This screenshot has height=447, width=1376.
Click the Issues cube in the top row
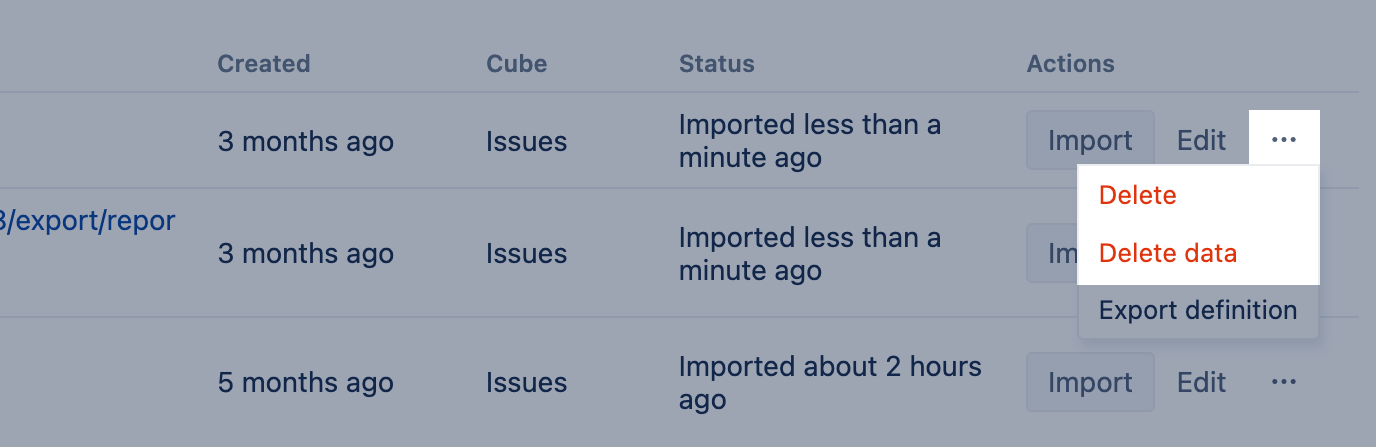(526, 141)
